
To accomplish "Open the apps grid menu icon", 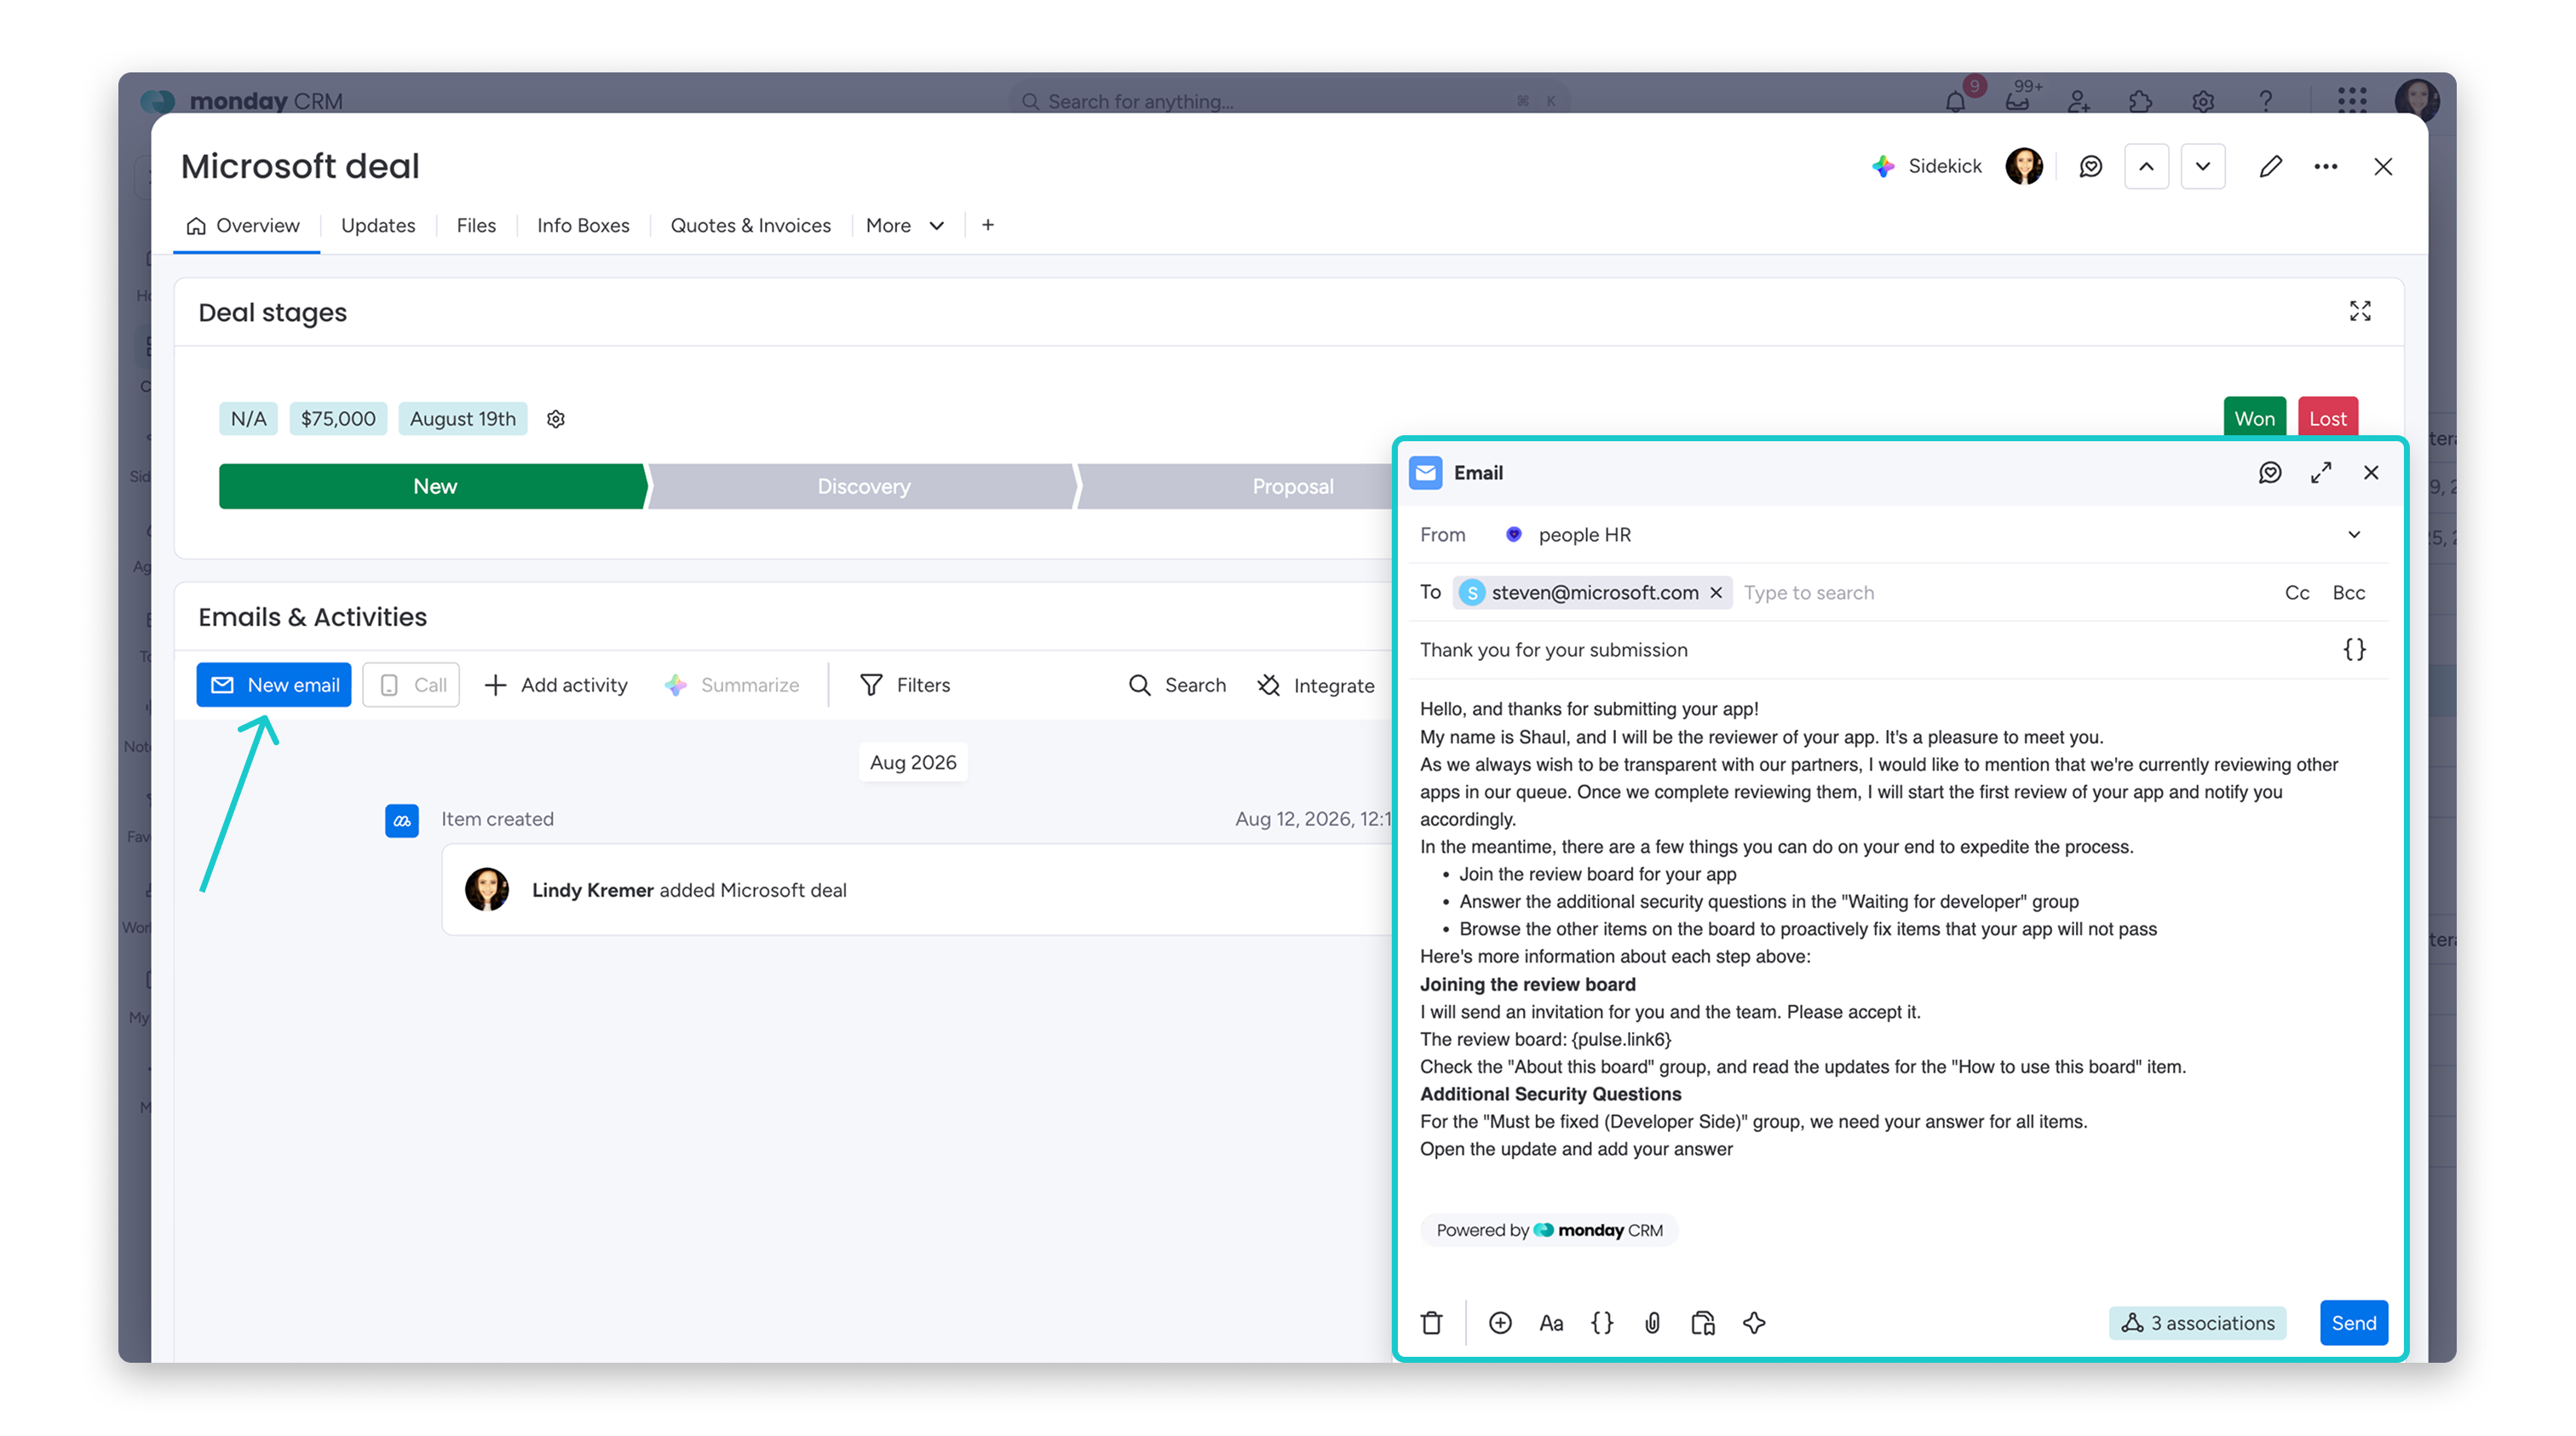I will (2352, 101).
